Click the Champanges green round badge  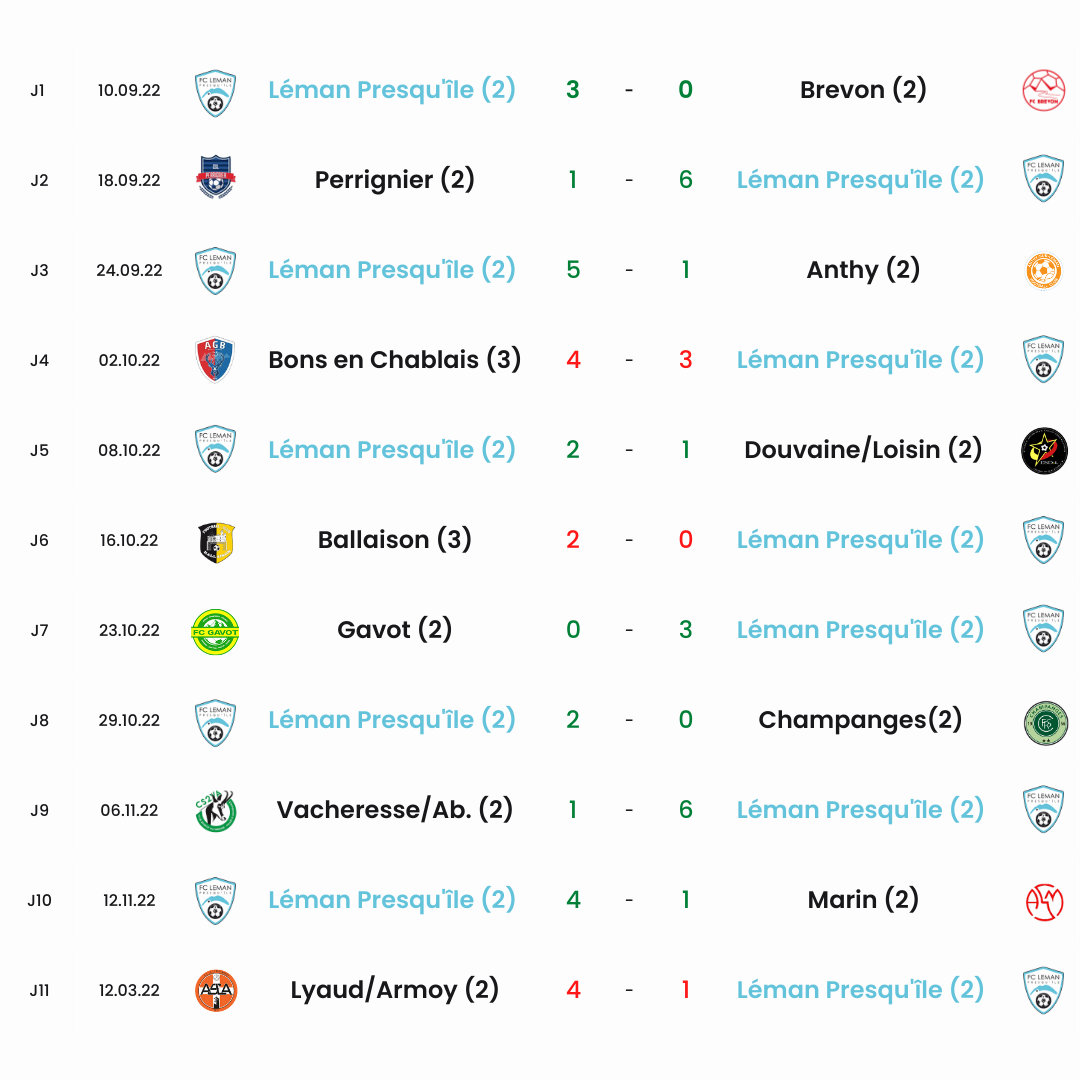click(x=1046, y=723)
